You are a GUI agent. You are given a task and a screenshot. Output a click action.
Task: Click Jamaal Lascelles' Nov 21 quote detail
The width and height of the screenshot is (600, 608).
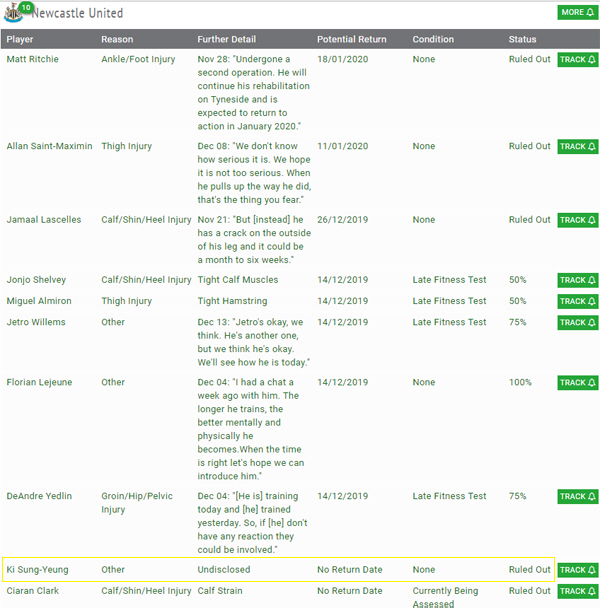coord(254,240)
